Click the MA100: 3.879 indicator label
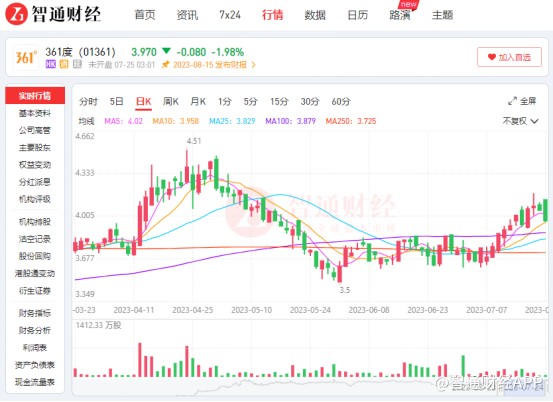Image resolution: width=553 pixels, height=402 pixels. 291,121
